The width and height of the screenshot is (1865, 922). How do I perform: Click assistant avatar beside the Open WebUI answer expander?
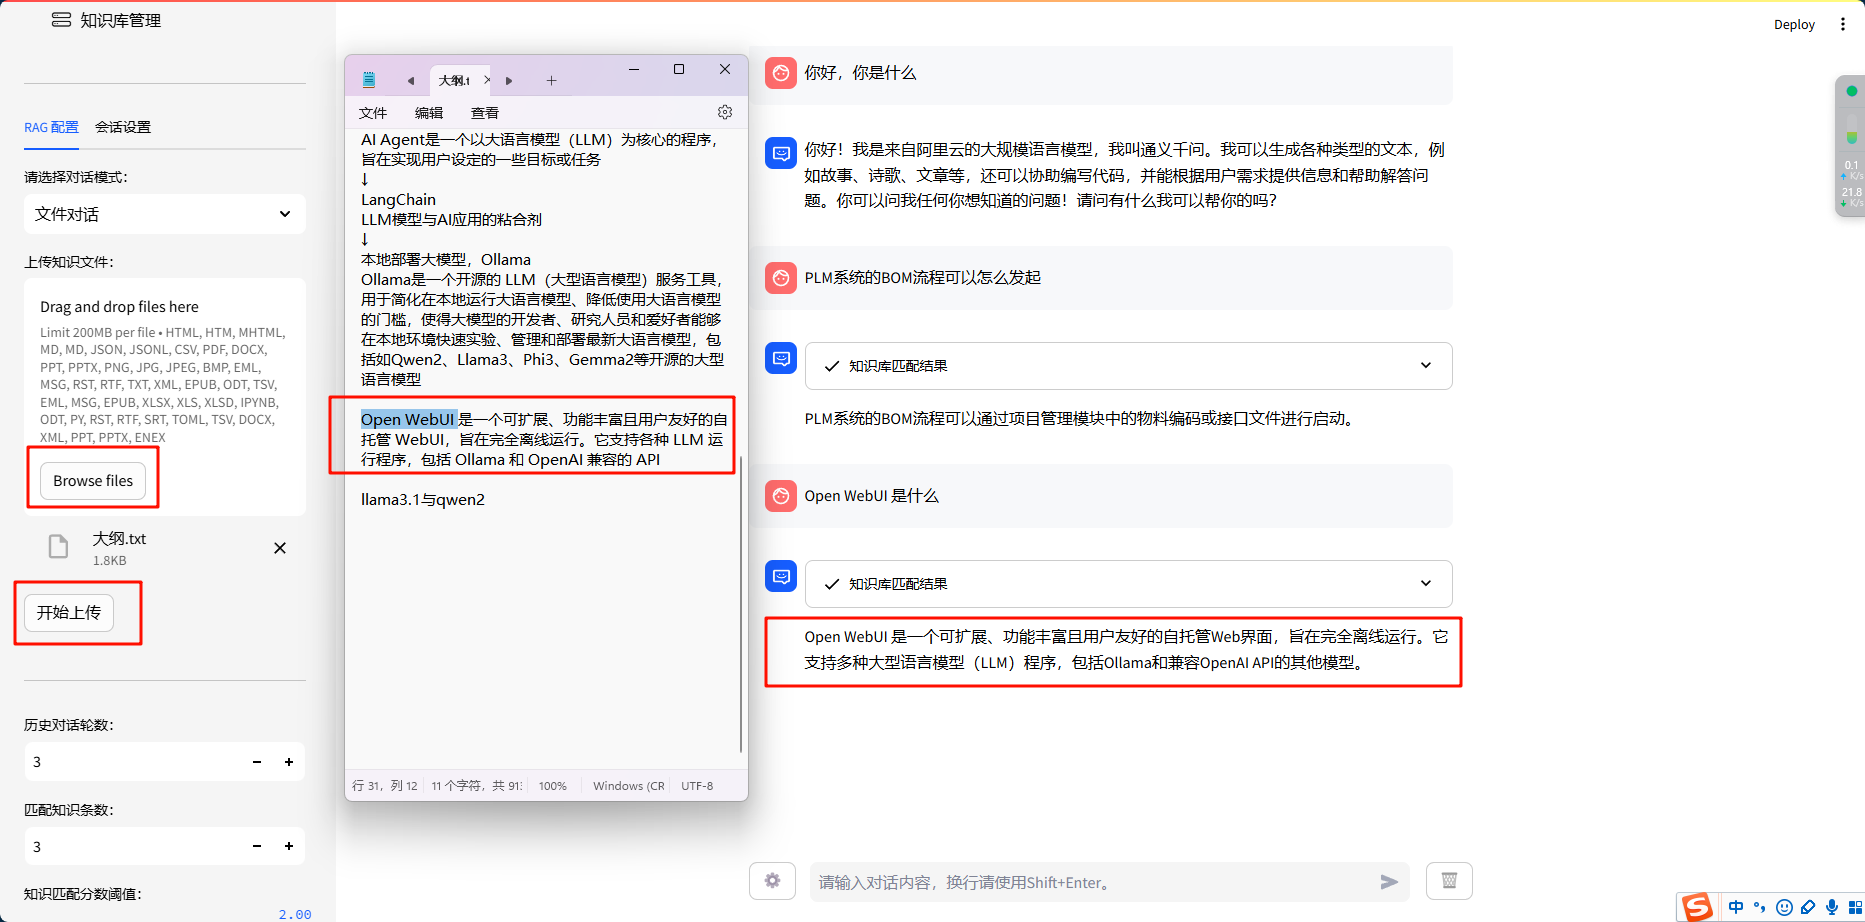pyautogui.click(x=781, y=576)
